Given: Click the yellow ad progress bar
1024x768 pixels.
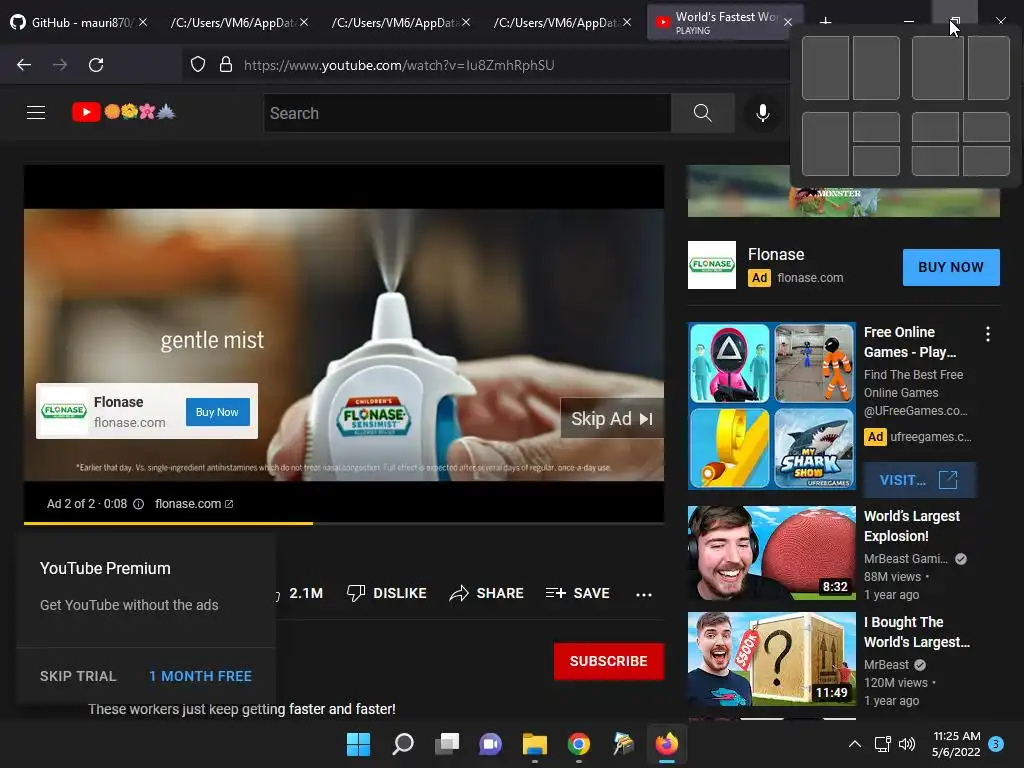Looking at the screenshot, I should (168, 523).
